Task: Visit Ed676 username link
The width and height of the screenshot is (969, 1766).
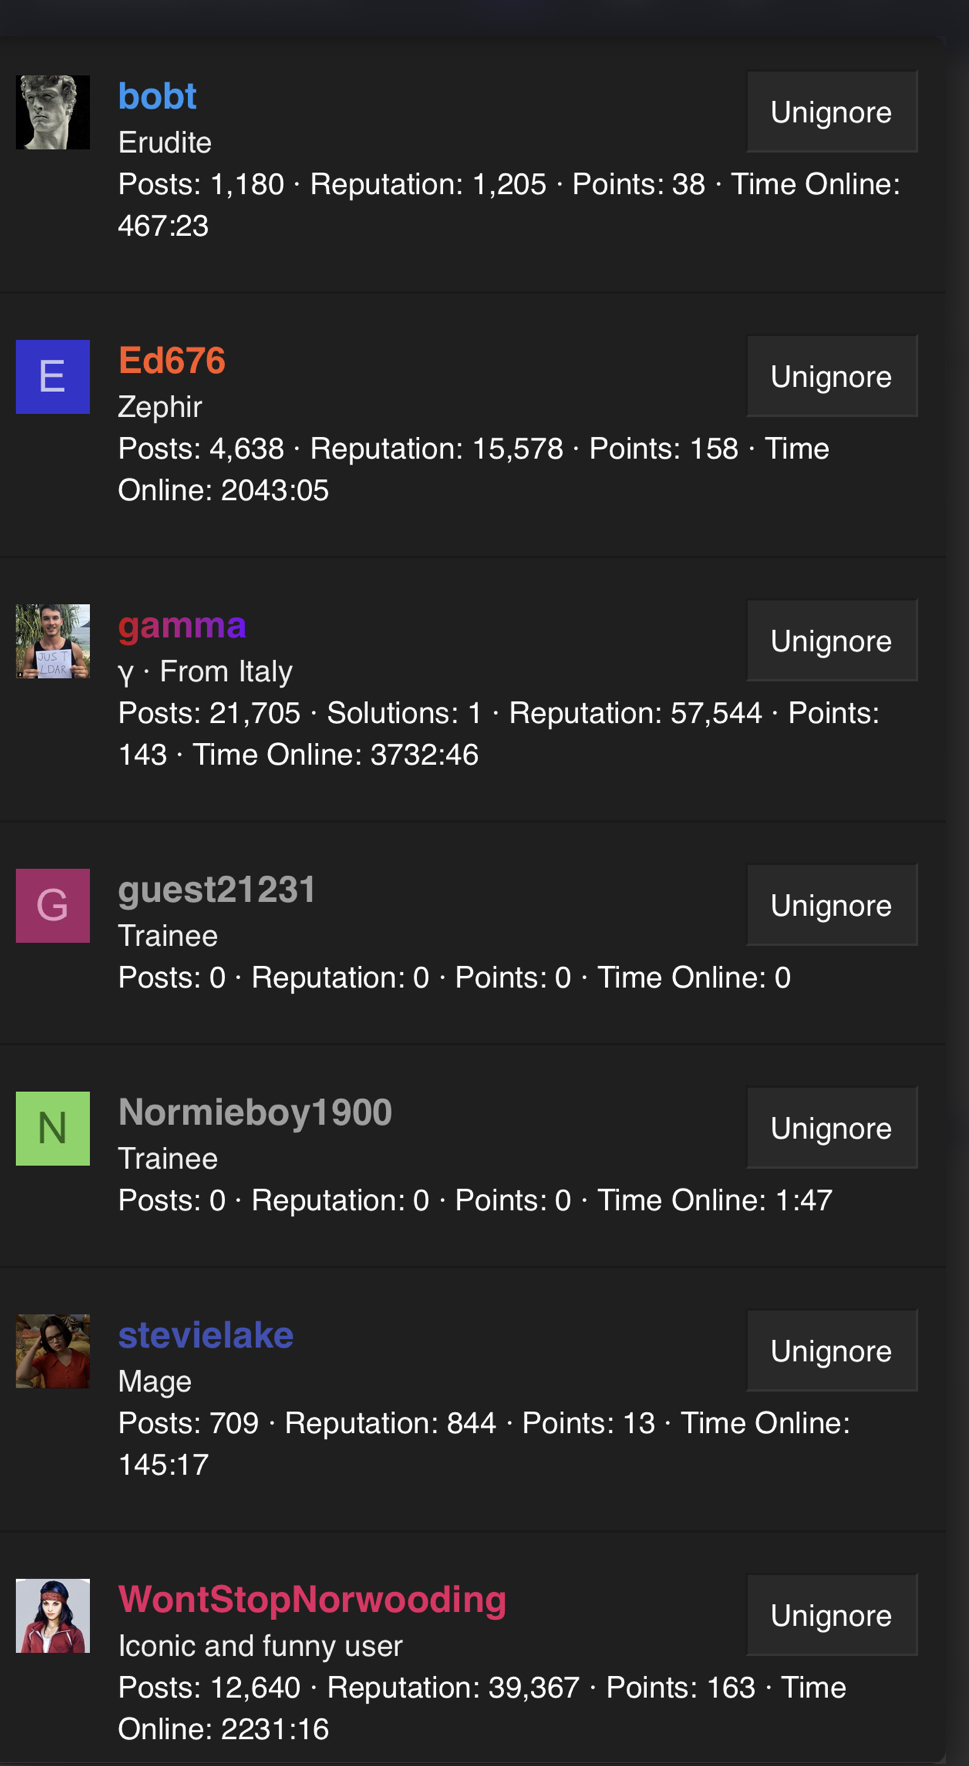Action: coord(172,361)
